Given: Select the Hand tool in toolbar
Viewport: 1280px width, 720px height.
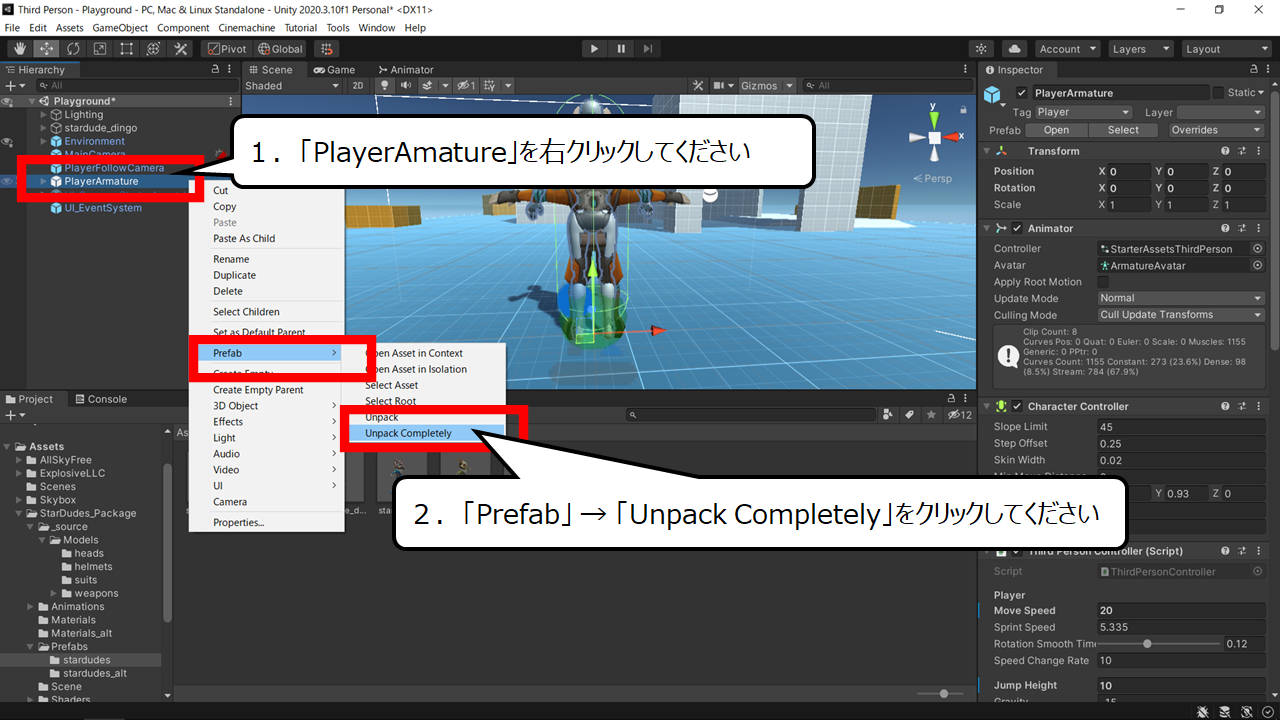Looking at the screenshot, I should (19, 49).
